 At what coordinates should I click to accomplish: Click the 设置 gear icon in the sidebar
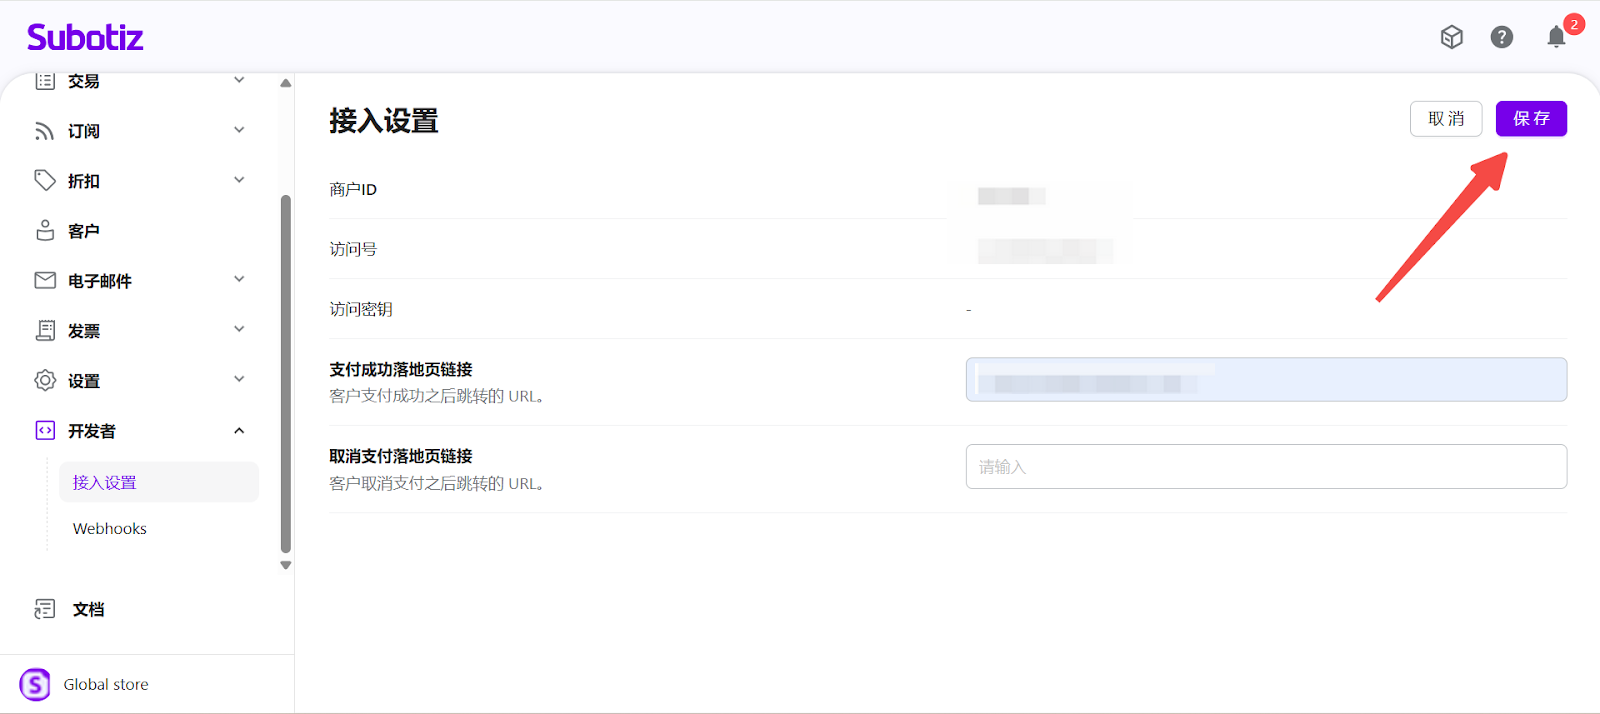(x=45, y=380)
